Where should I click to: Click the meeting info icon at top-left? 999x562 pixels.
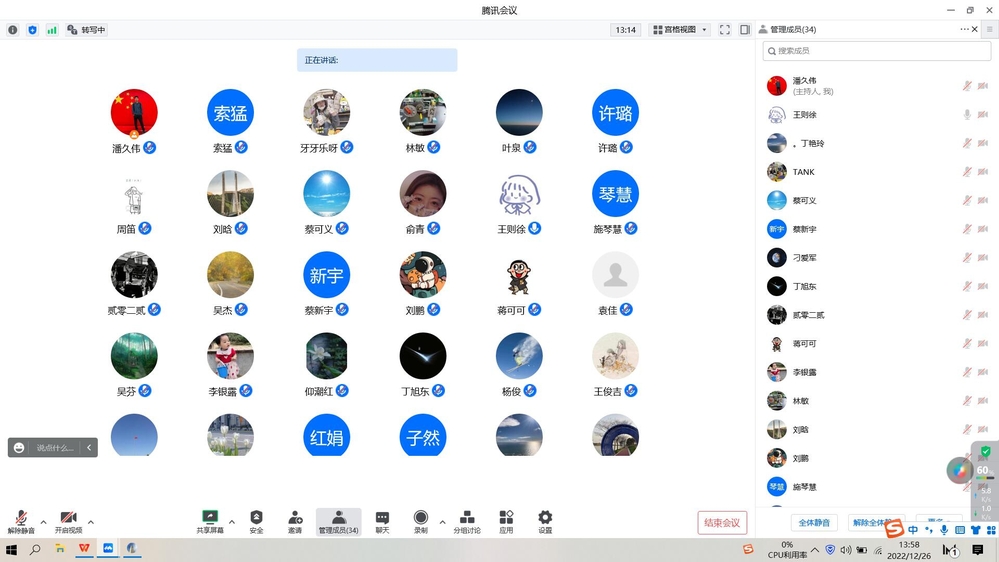(13, 30)
